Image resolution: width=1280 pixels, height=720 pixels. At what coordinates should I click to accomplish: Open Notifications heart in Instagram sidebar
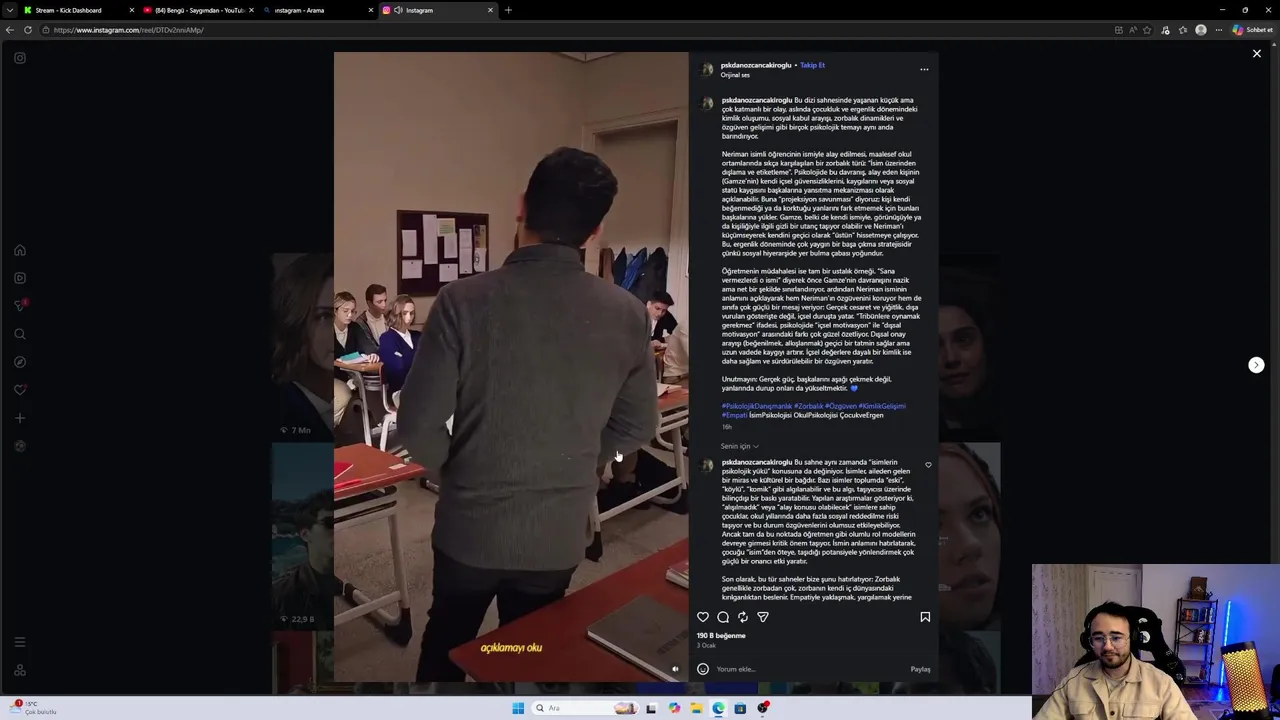coord(20,390)
